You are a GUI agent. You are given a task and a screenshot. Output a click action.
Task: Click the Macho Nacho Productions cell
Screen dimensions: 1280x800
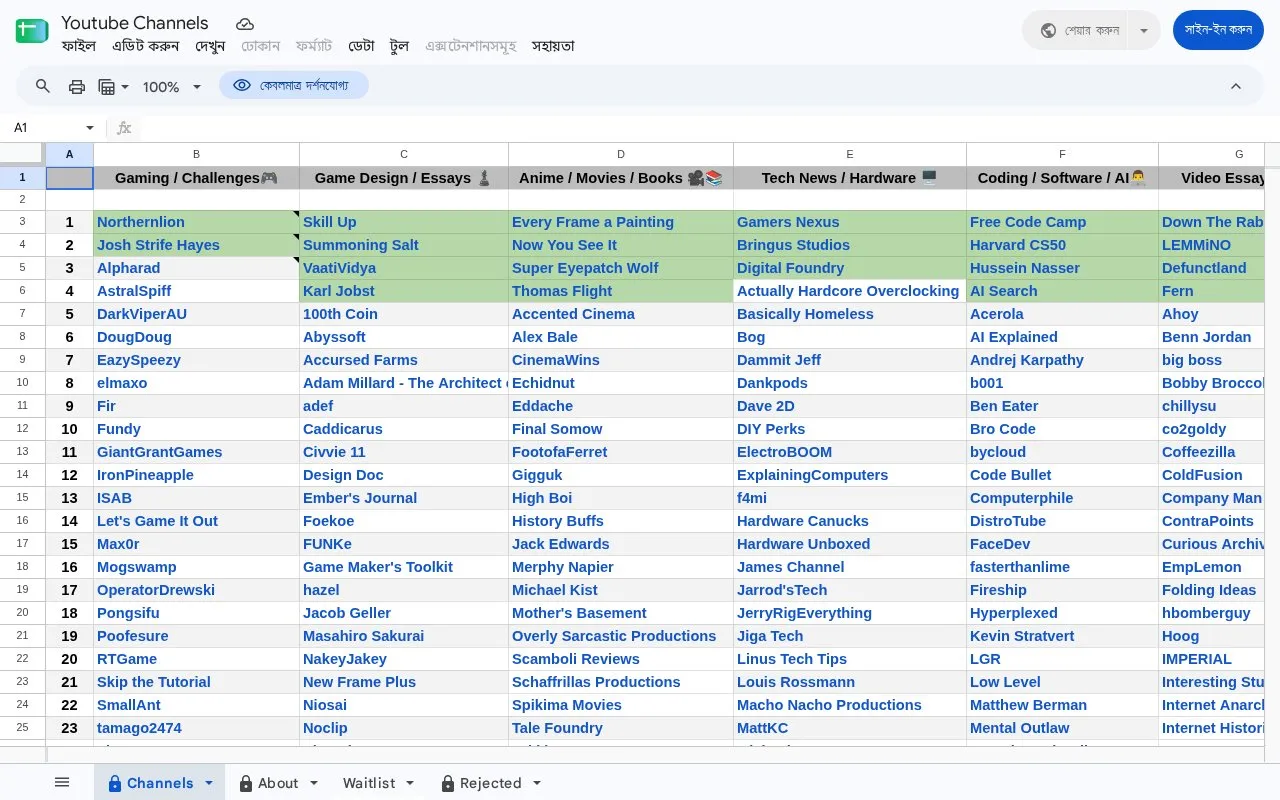click(850, 705)
